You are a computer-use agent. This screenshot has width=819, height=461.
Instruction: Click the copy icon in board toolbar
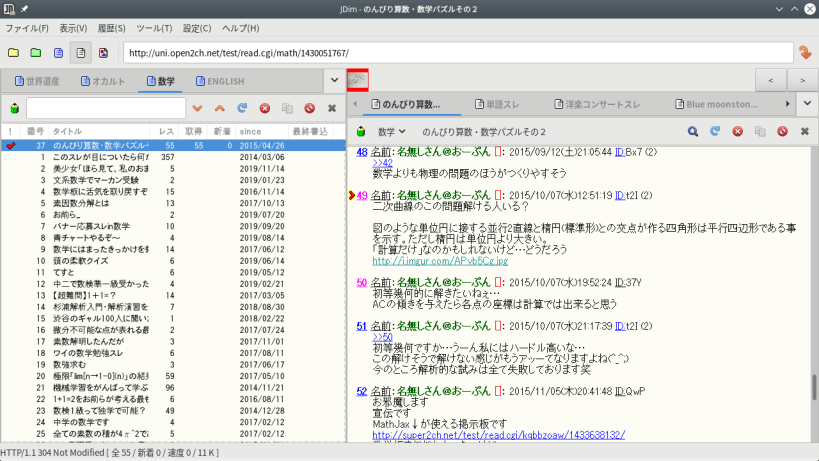(x=287, y=108)
